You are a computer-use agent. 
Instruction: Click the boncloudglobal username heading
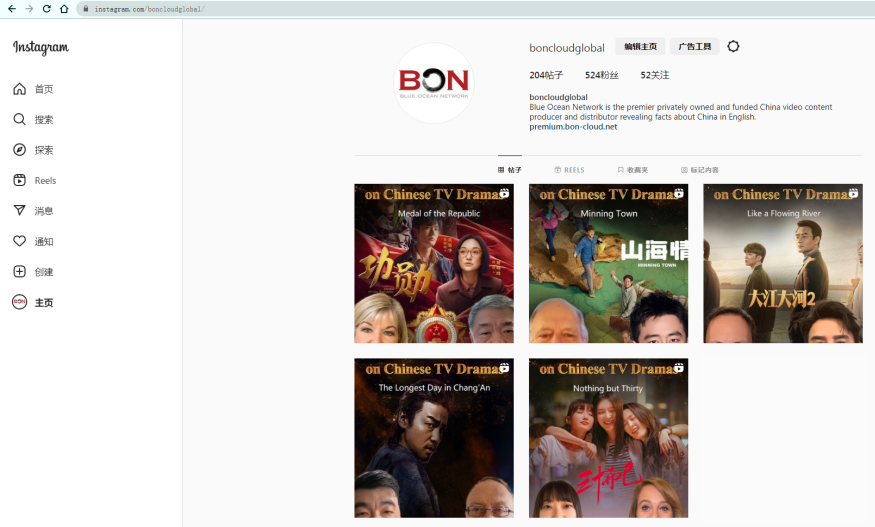tap(566, 48)
